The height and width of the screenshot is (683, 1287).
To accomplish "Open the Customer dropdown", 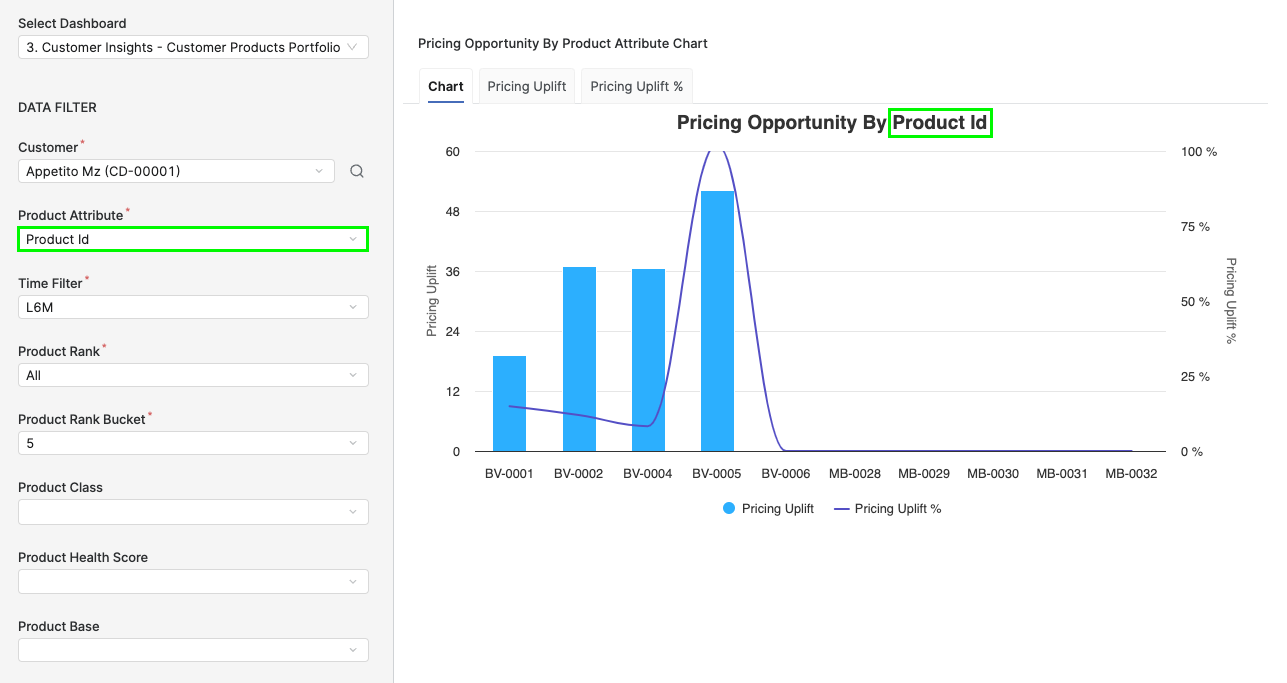I will (176, 171).
